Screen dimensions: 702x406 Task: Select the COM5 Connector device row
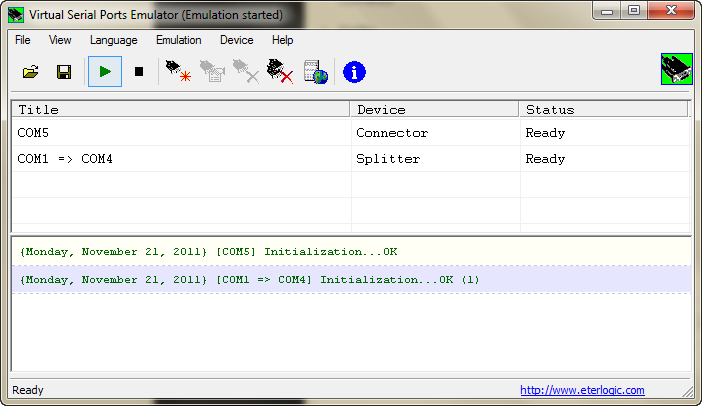[x=180, y=133]
